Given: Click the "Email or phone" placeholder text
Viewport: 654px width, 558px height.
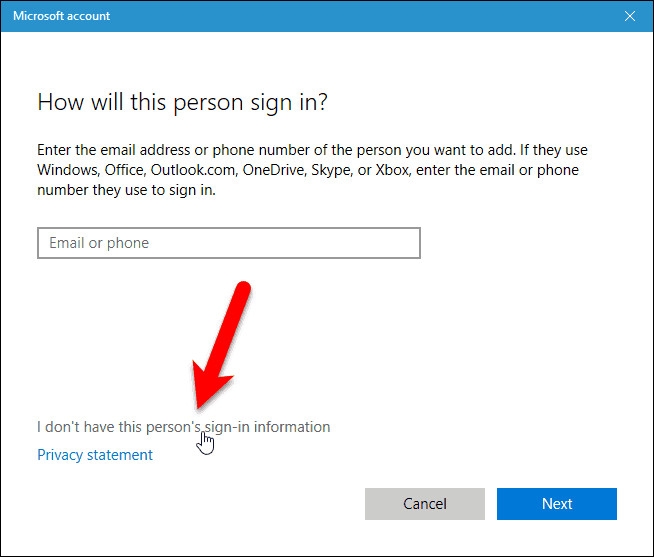Looking at the screenshot, I should click(99, 243).
